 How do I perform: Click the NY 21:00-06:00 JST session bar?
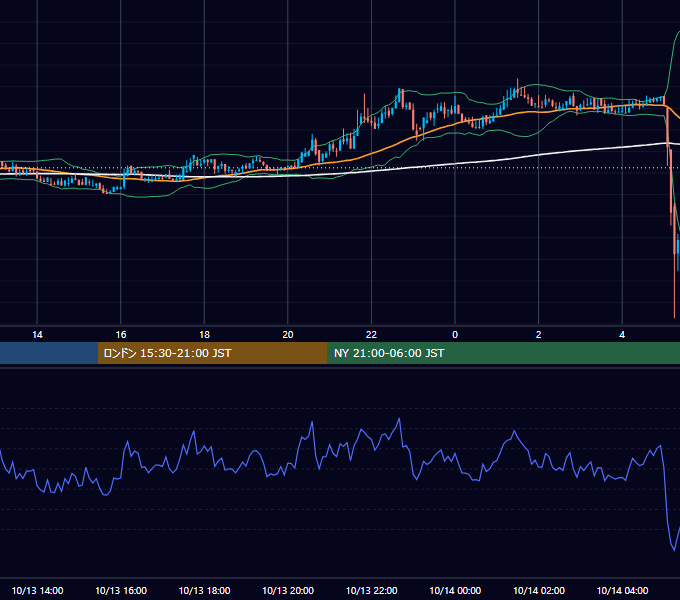[503, 353]
